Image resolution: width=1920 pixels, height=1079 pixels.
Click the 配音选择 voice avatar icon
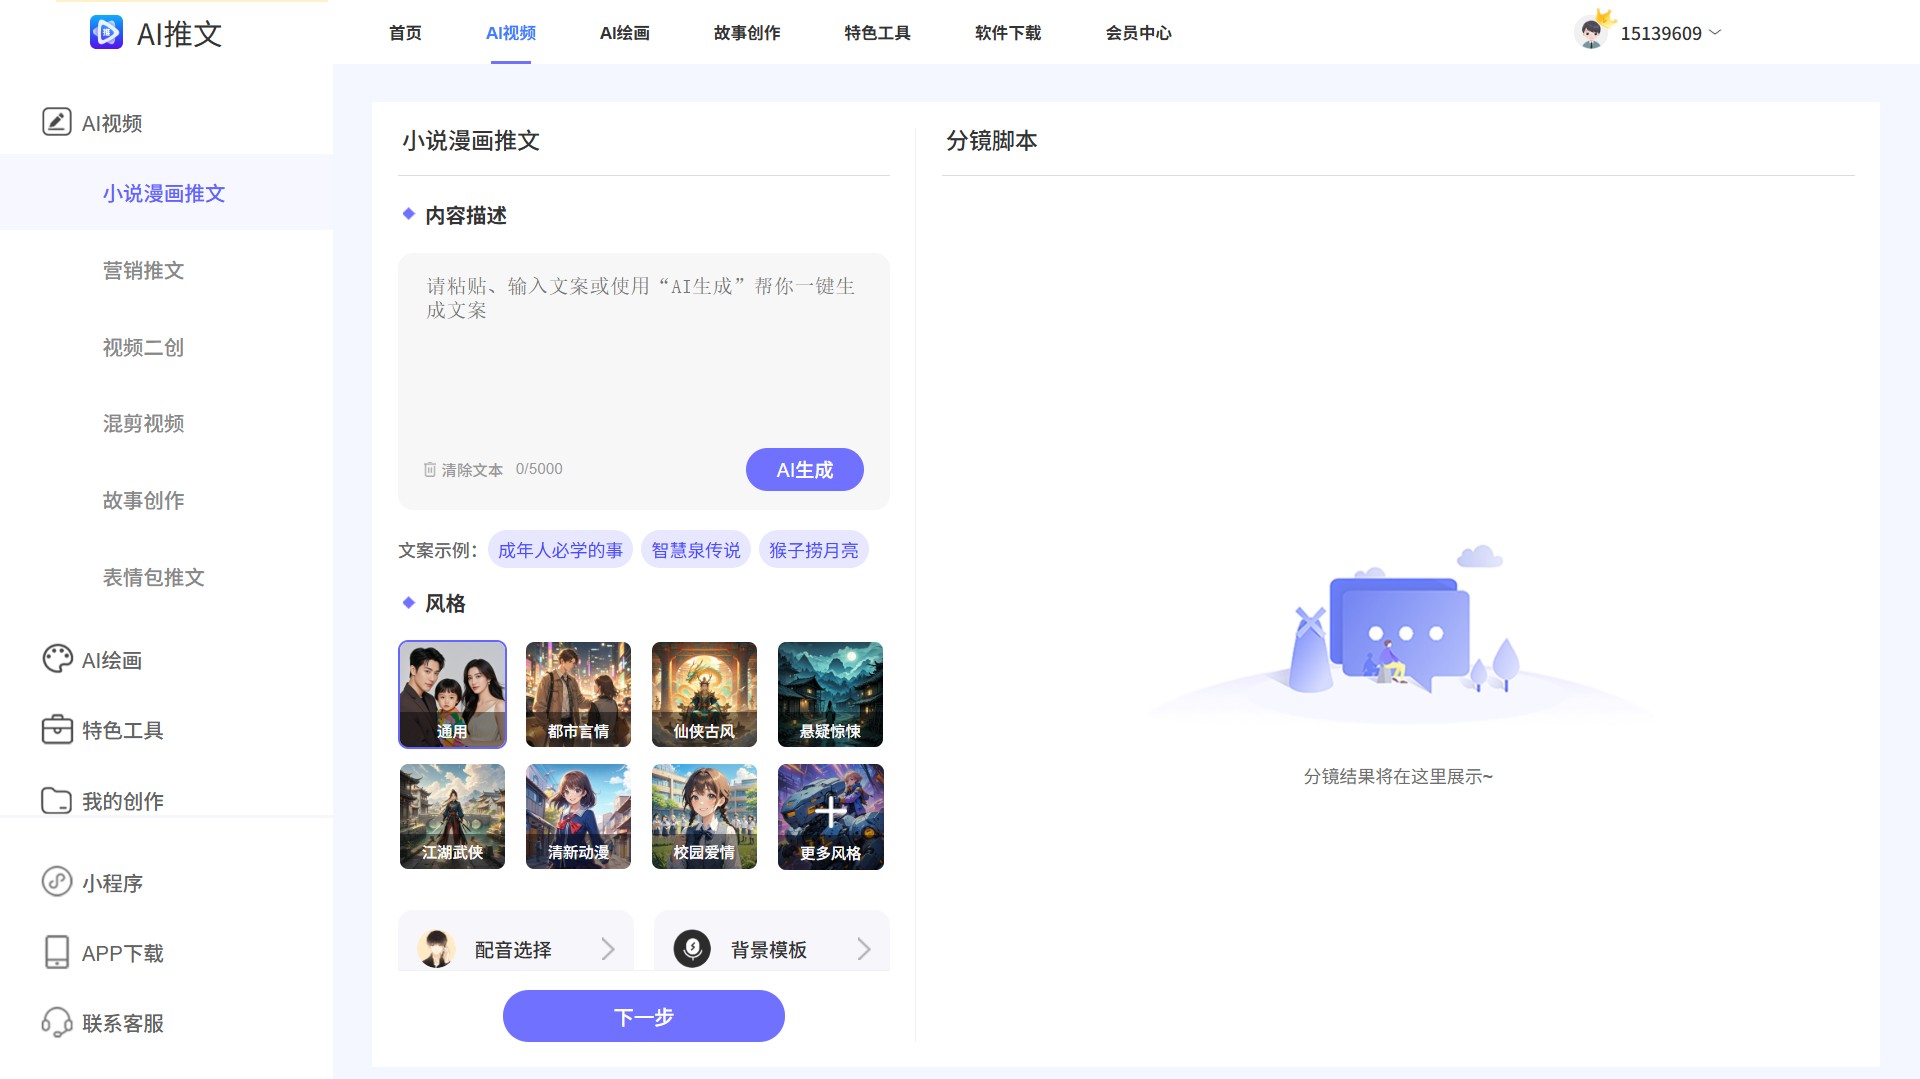(436, 949)
